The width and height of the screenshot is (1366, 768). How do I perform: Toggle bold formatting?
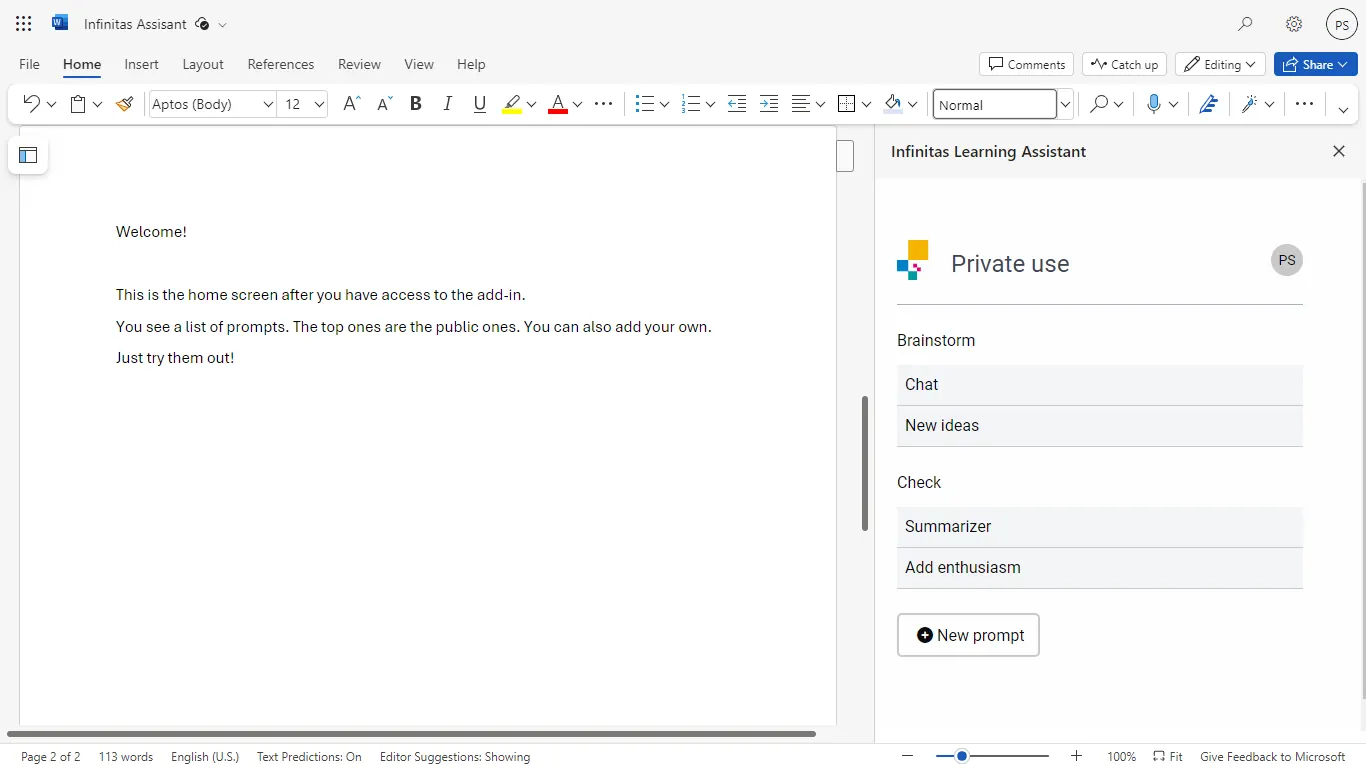pos(416,104)
